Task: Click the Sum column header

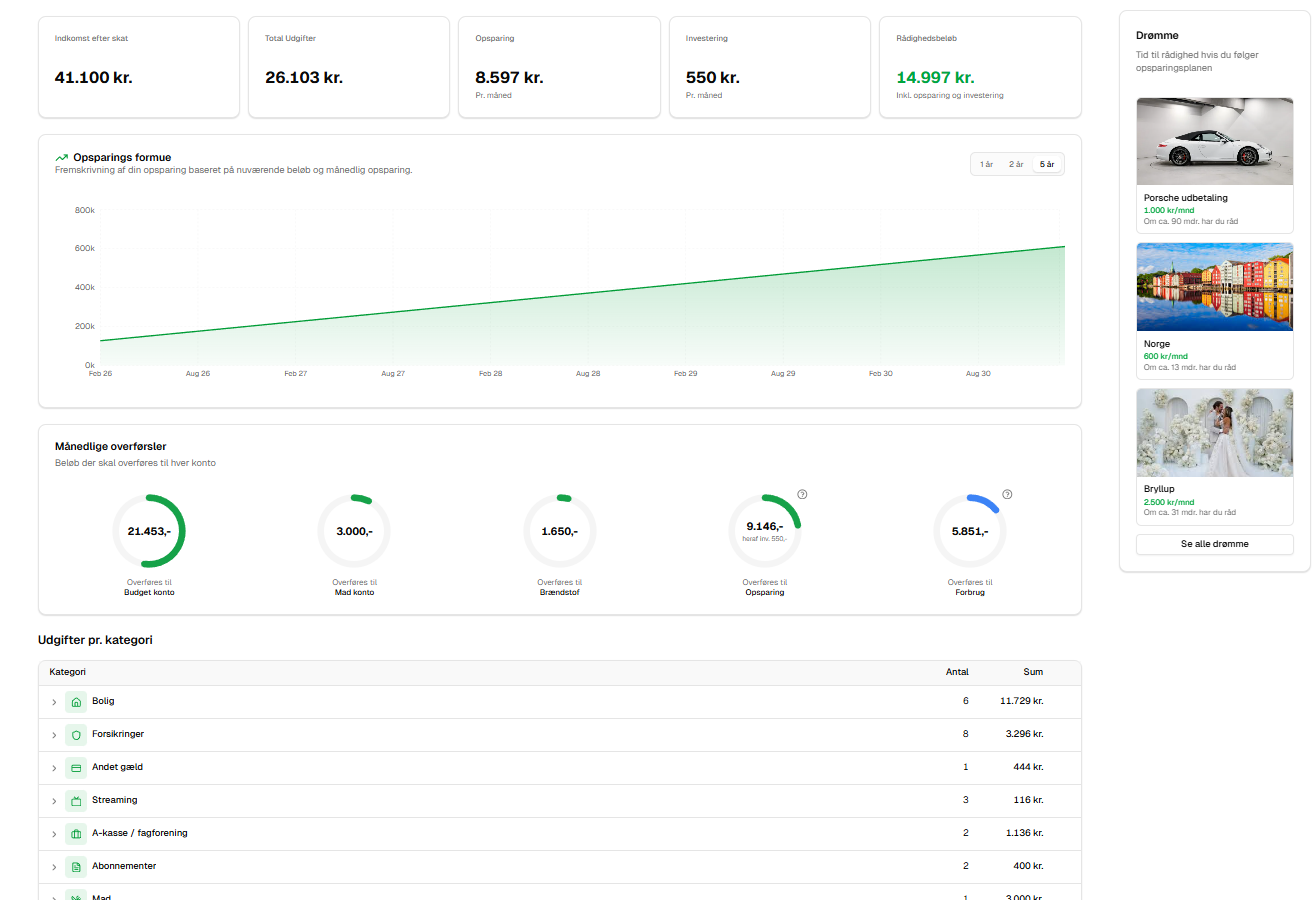Action: (1032, 672)
